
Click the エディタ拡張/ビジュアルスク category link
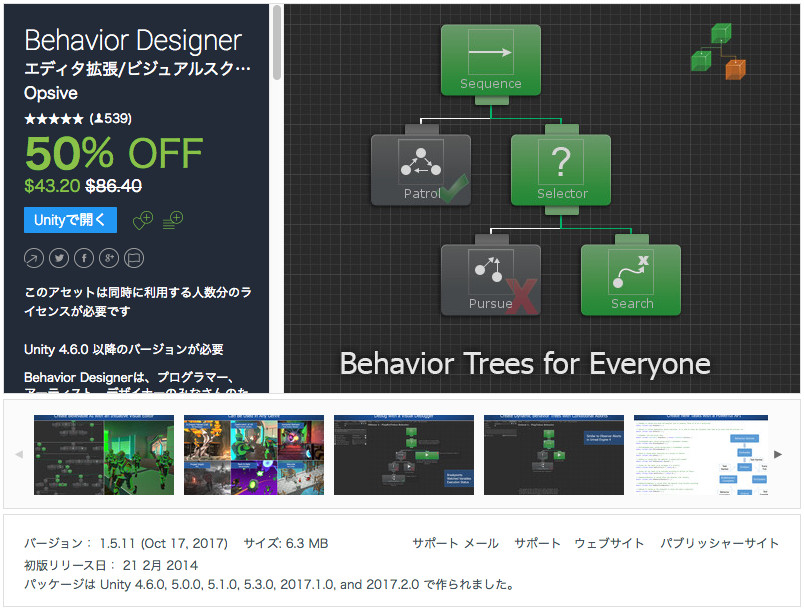pyautogui.click(x=137, y=68)
